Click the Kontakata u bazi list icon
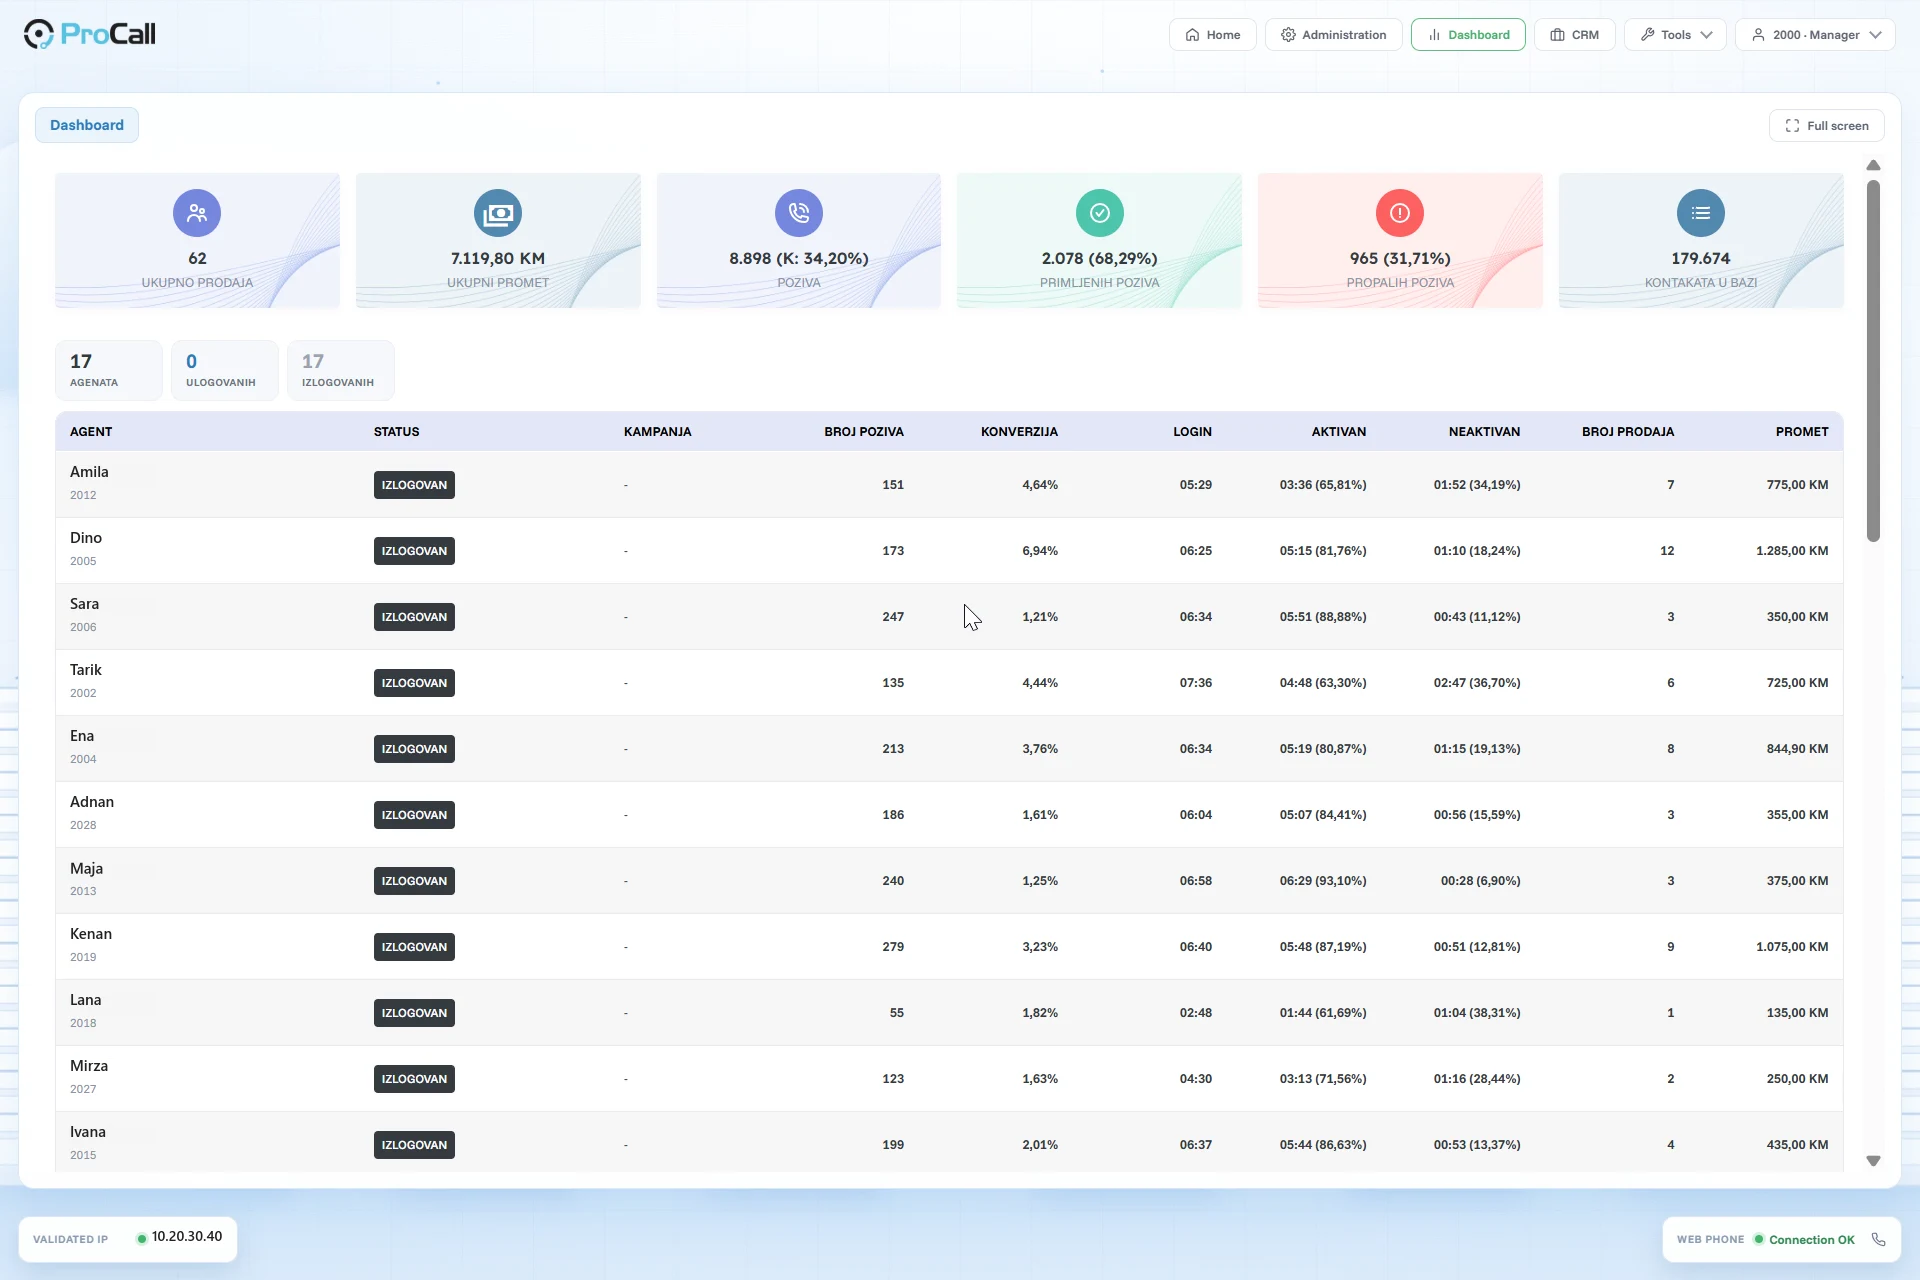 [x=1701, y=213]
